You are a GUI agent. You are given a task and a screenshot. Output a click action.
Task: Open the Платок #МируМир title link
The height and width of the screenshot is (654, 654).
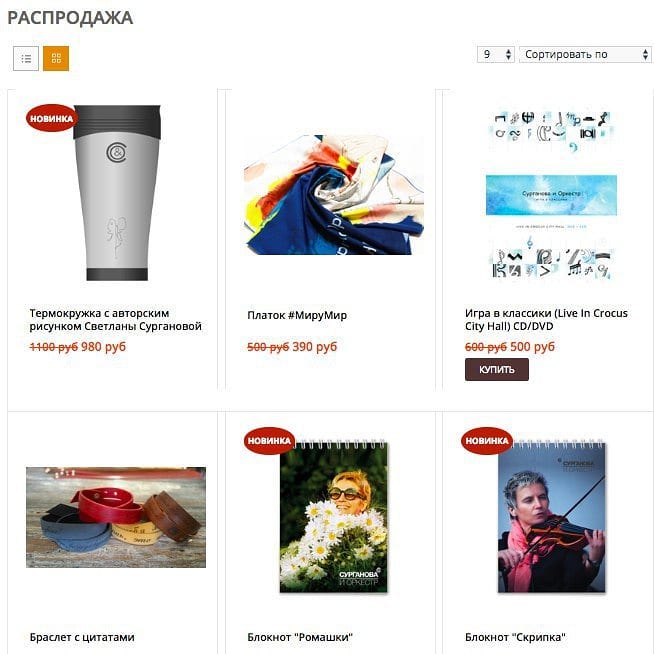pyautogui.click(x=297, y=315)
